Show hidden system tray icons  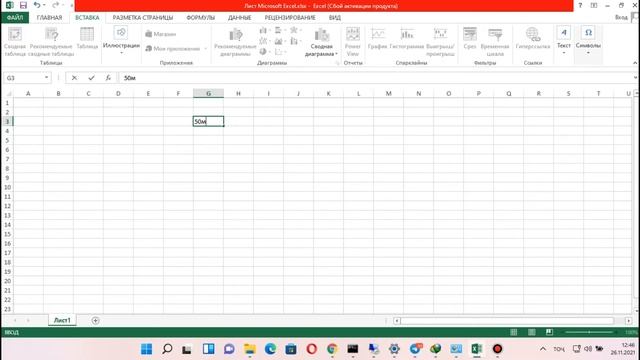click(543, 349)
